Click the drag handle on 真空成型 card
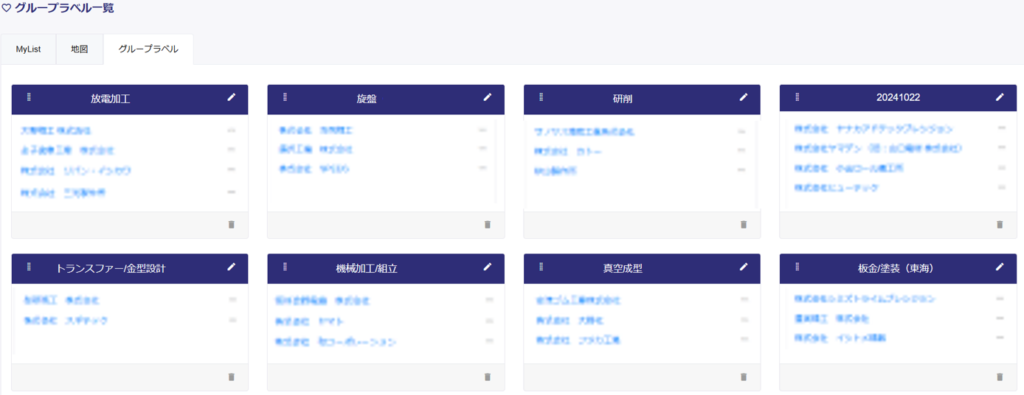The height and width of the screenshot is (395, 1024). [x=541, y=267]
